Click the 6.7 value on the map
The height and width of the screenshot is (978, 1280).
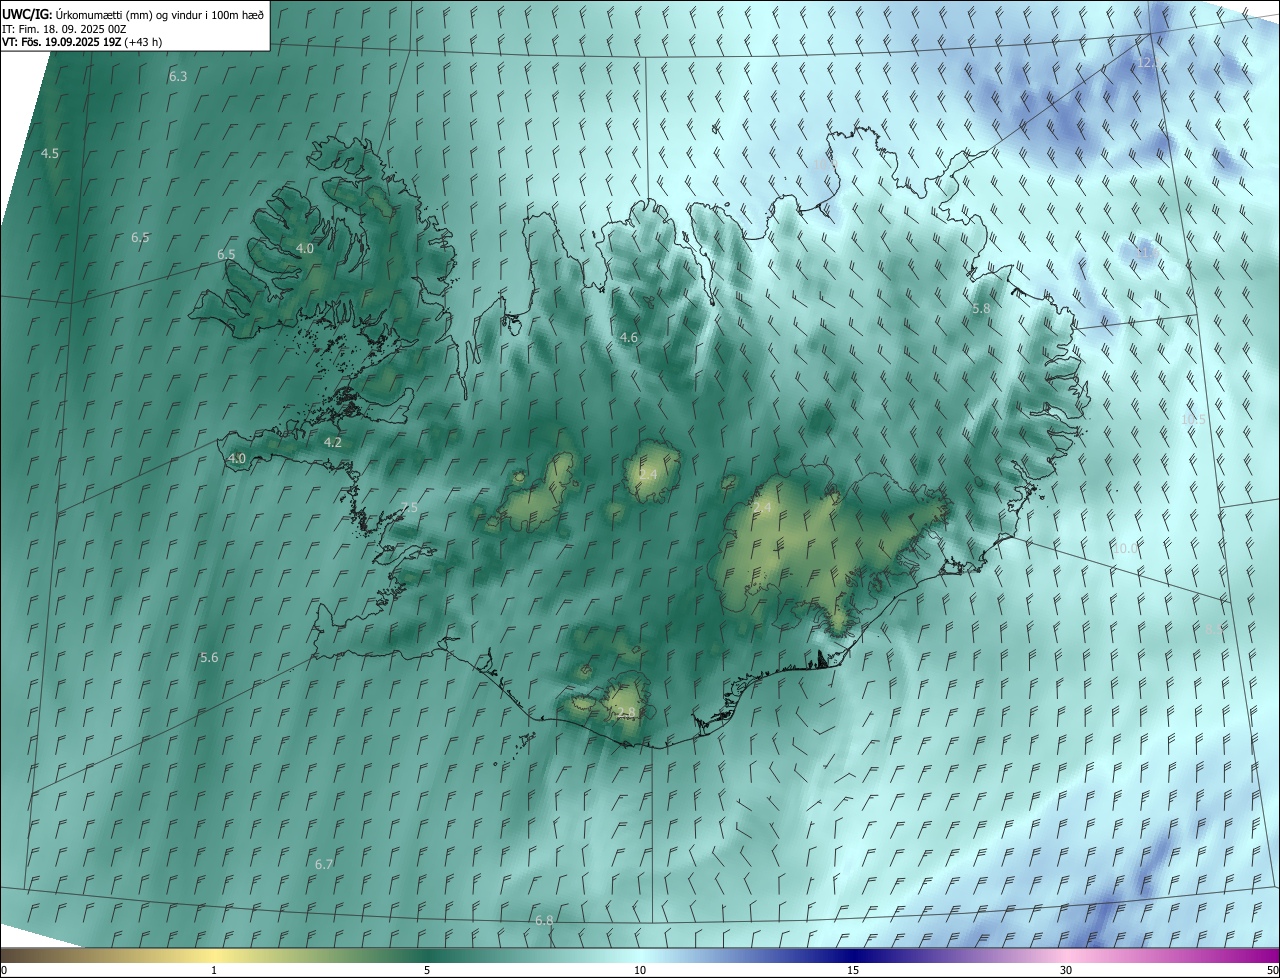tap(324, 864)
